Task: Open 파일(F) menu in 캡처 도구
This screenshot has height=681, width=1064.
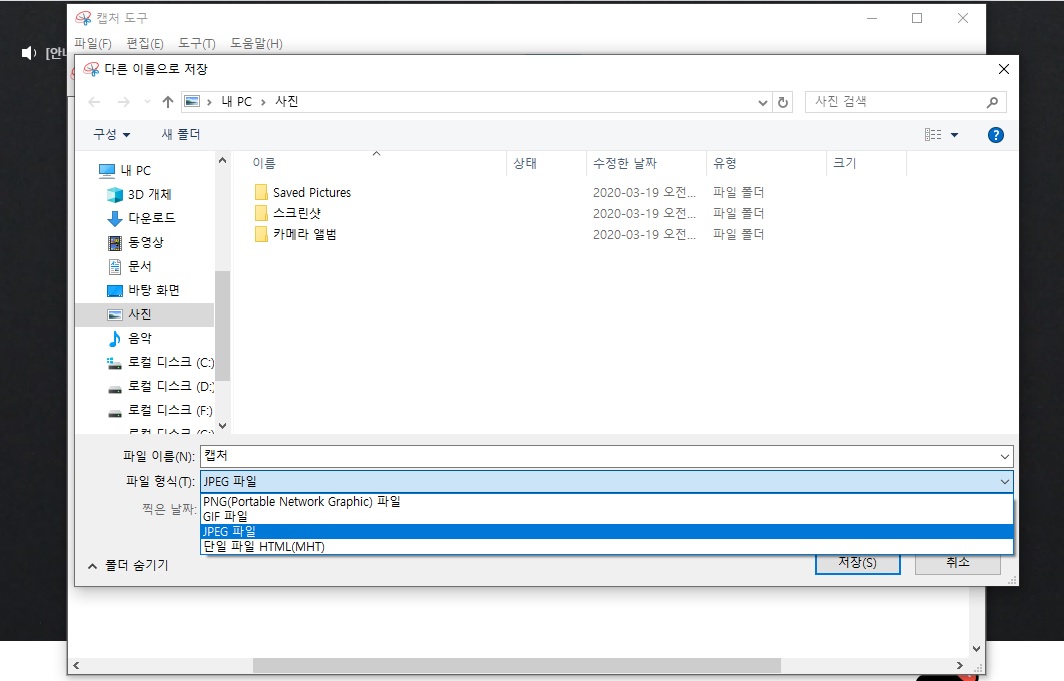Action: click(93, 43)
